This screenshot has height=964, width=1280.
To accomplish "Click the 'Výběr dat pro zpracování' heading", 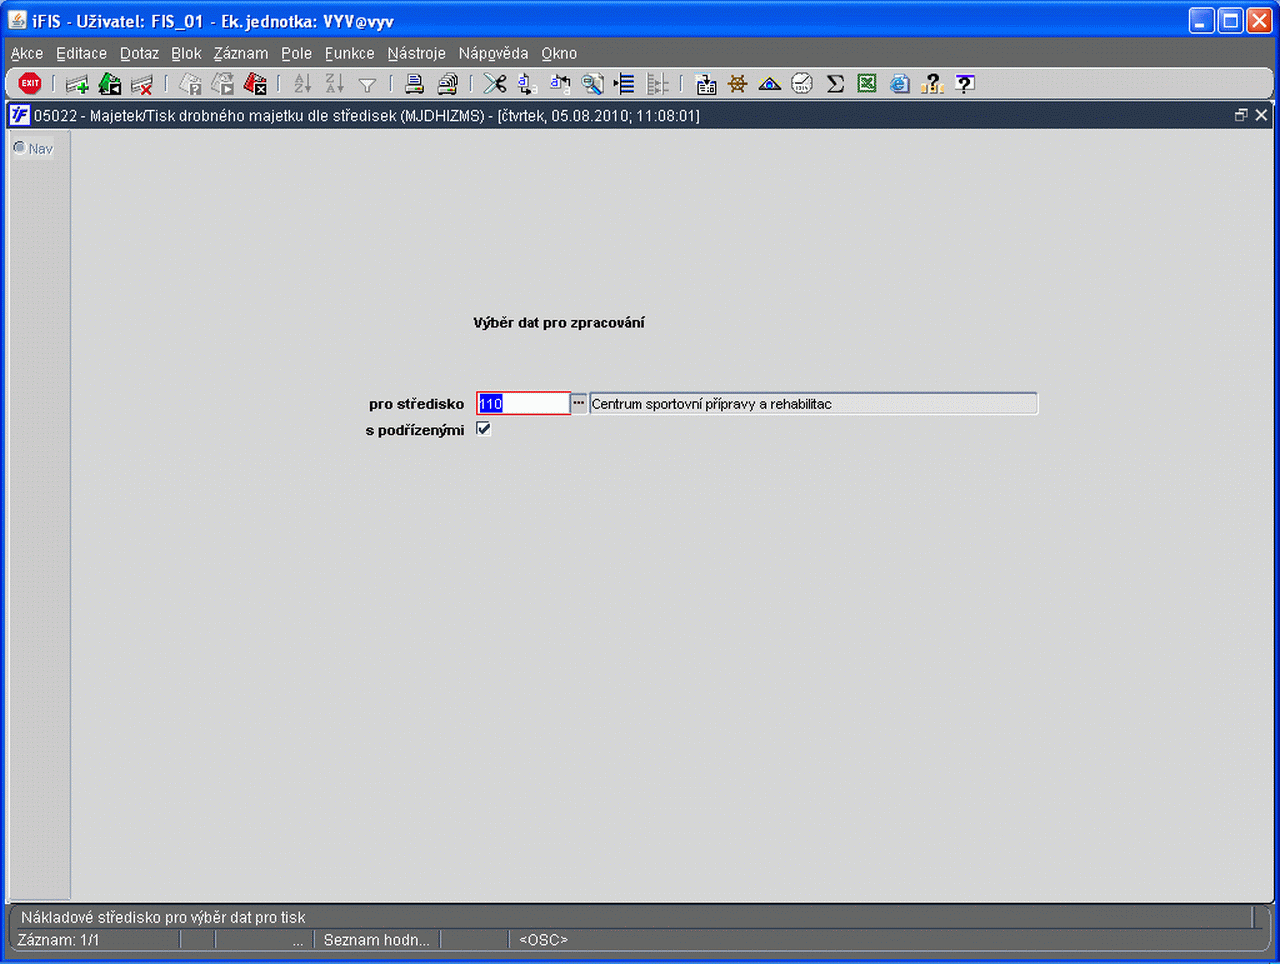I will 559,322.
